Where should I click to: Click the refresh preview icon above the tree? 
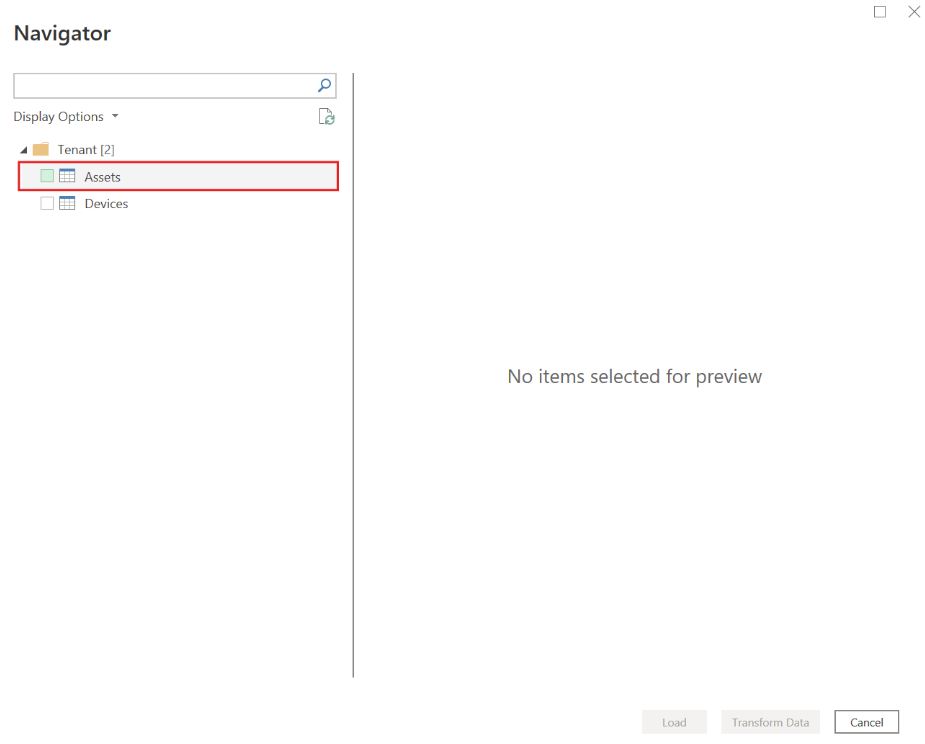click(x=326, y=116)
